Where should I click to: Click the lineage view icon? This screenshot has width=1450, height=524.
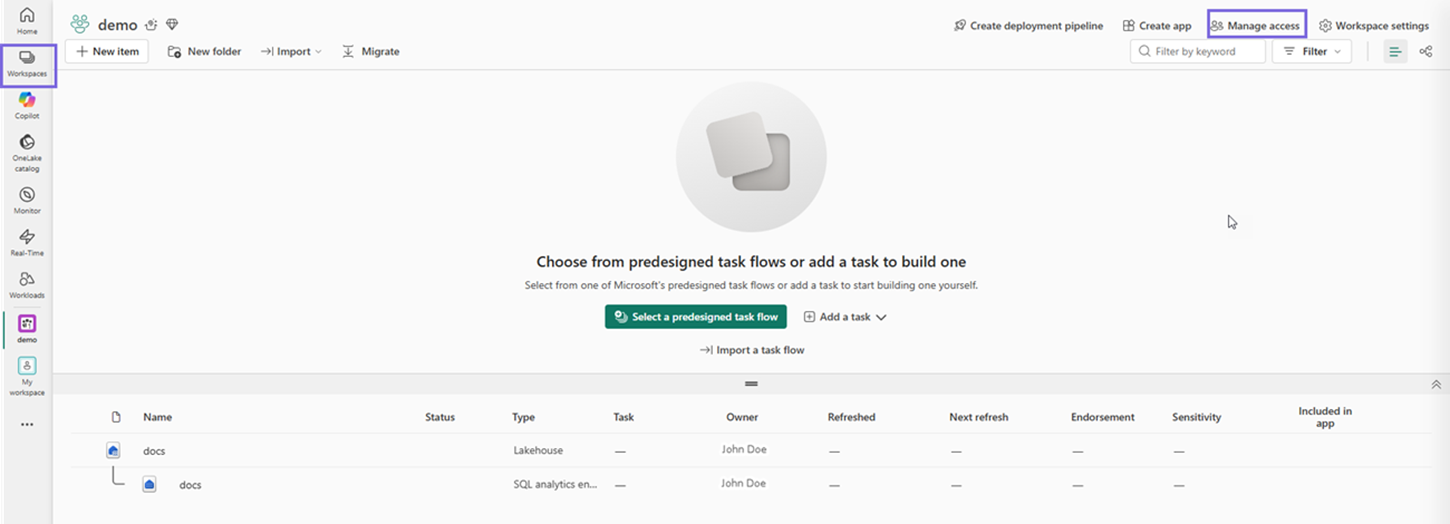1425,51
